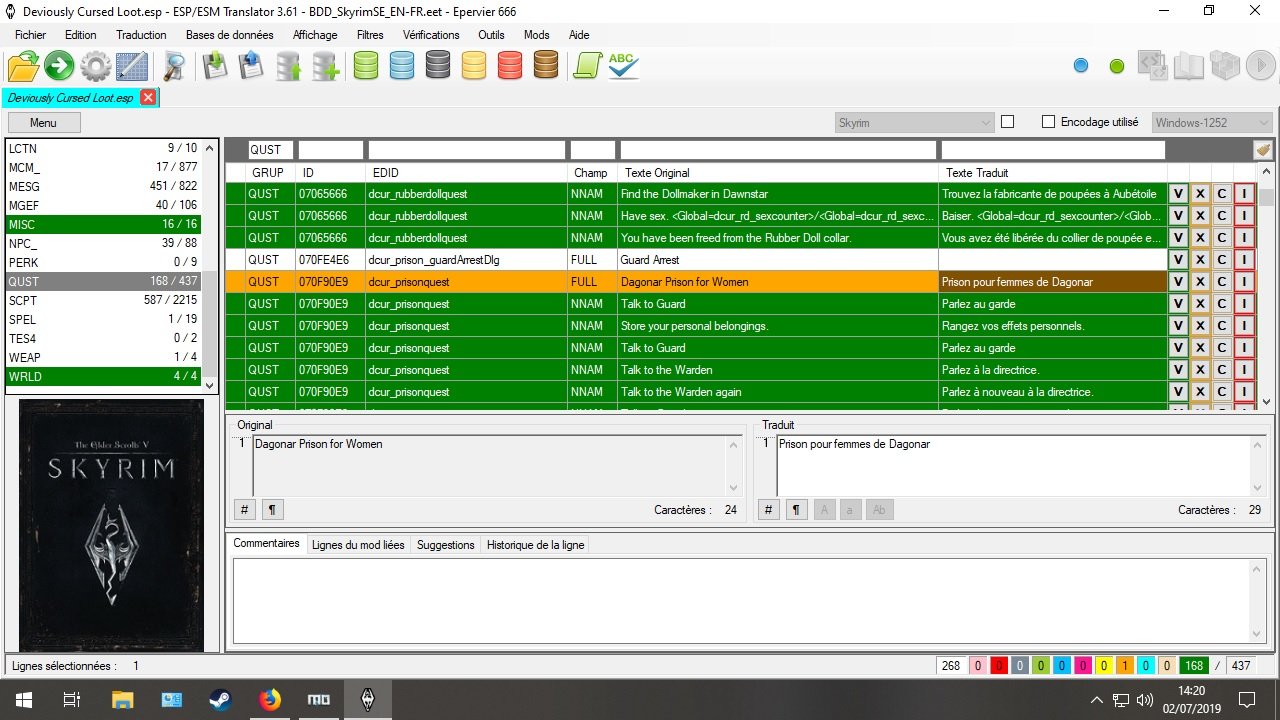The image size is (1280, 720).
Task: Select SCPT in the record list
Action: pos(104,300)
